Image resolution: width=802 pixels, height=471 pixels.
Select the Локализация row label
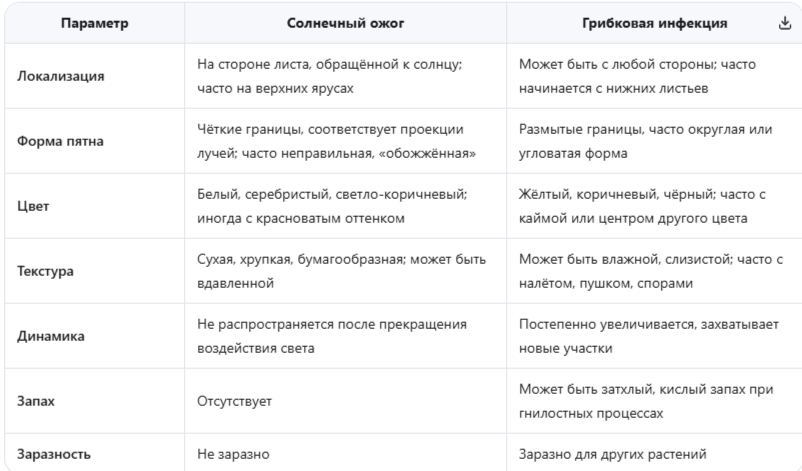tap(61, 76)
